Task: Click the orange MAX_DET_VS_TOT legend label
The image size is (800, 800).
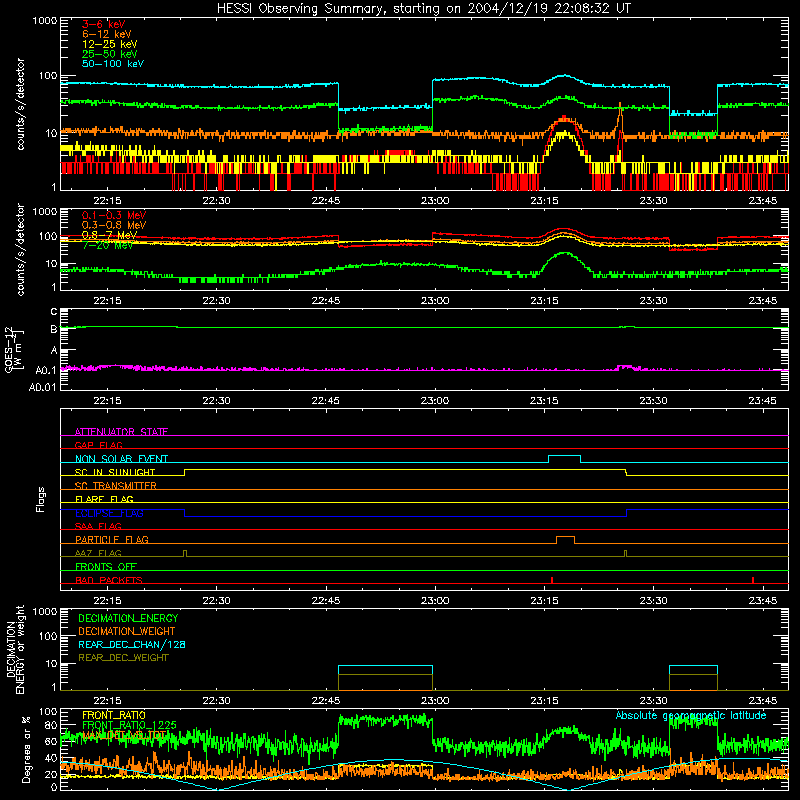Action: pyautogui.click(x=124, y=735)
